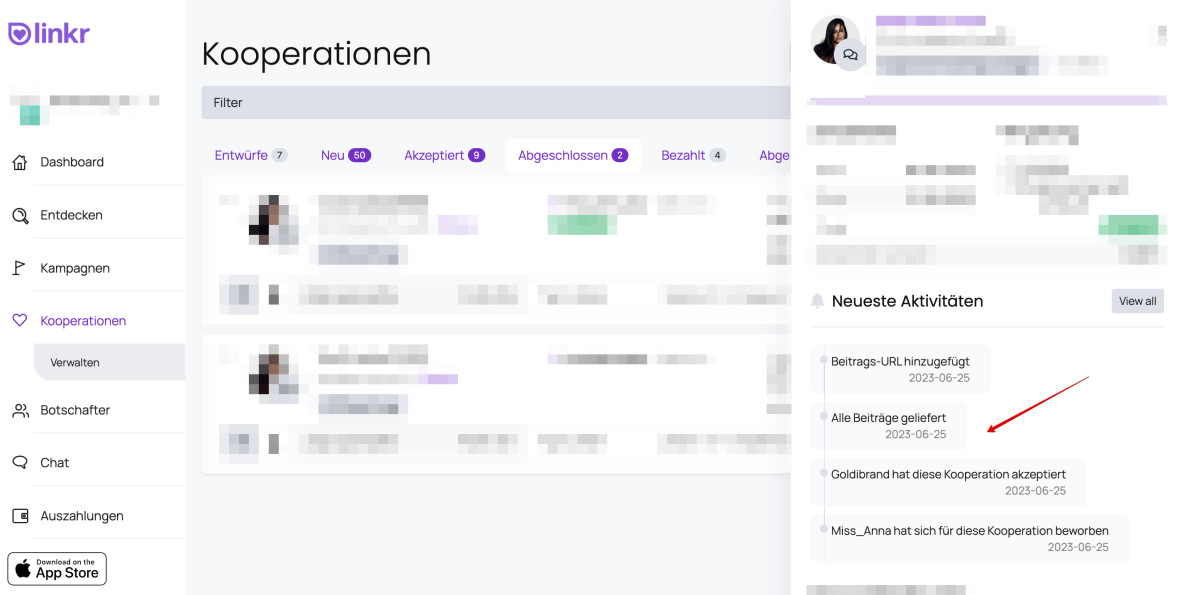Click the Filter input field
The width and height of the screenshot is (1179, 595).
495,102
